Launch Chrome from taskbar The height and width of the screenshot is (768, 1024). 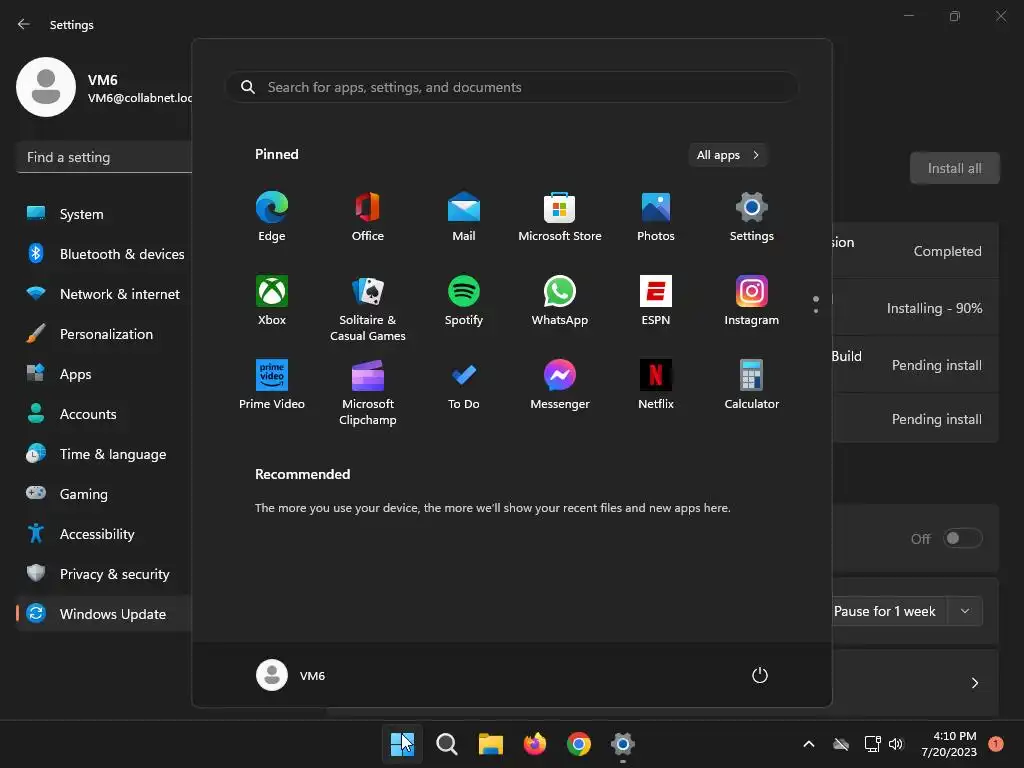coord(579,743)
